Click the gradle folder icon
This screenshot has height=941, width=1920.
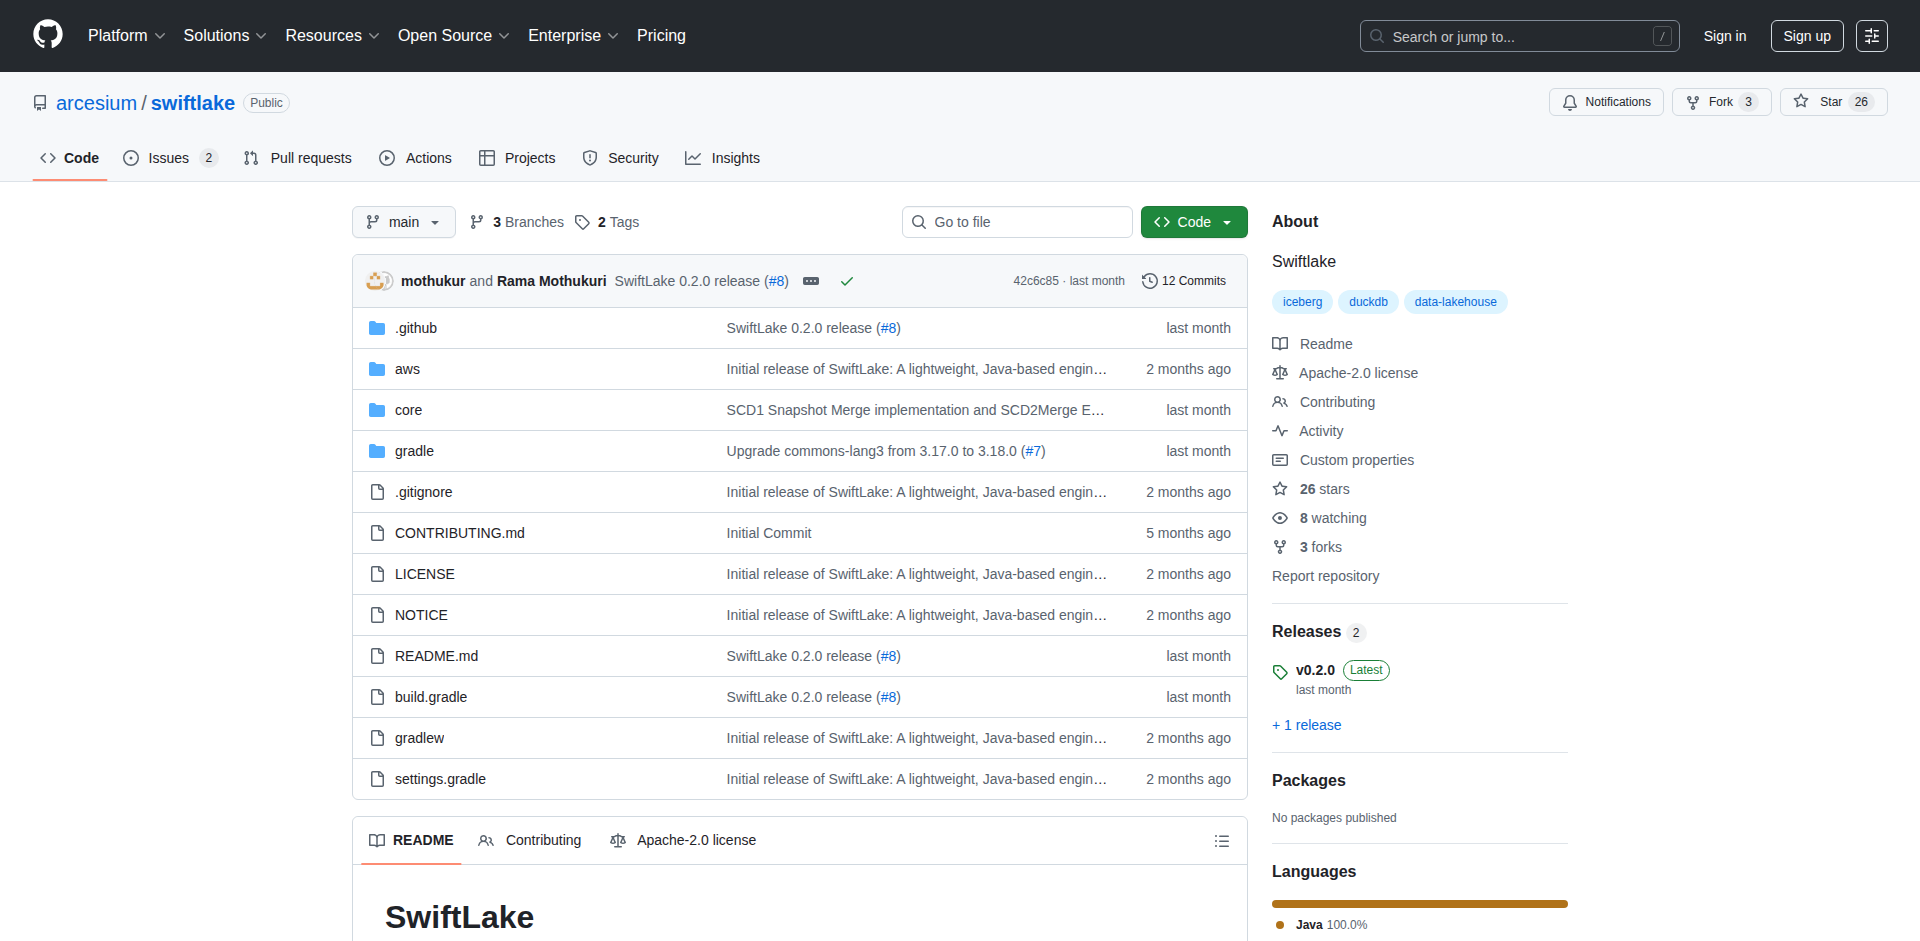click(377, 451)
